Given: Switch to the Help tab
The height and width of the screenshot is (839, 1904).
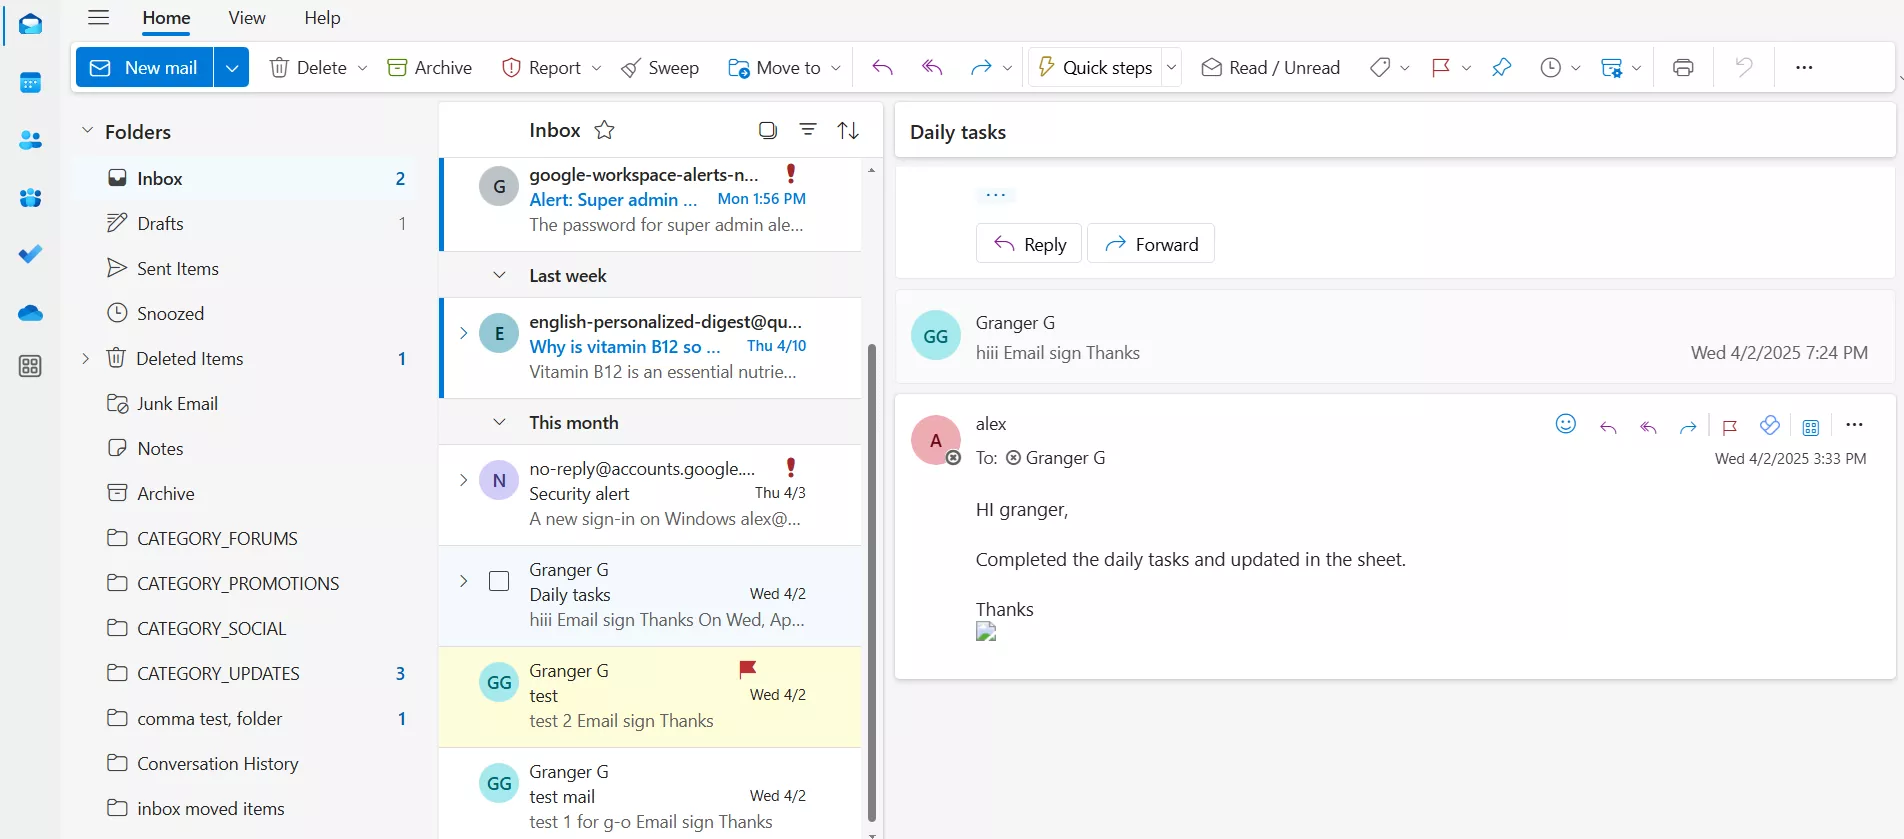Looking at the screenshot, I should pyautogui.click(x=322, y=18).
